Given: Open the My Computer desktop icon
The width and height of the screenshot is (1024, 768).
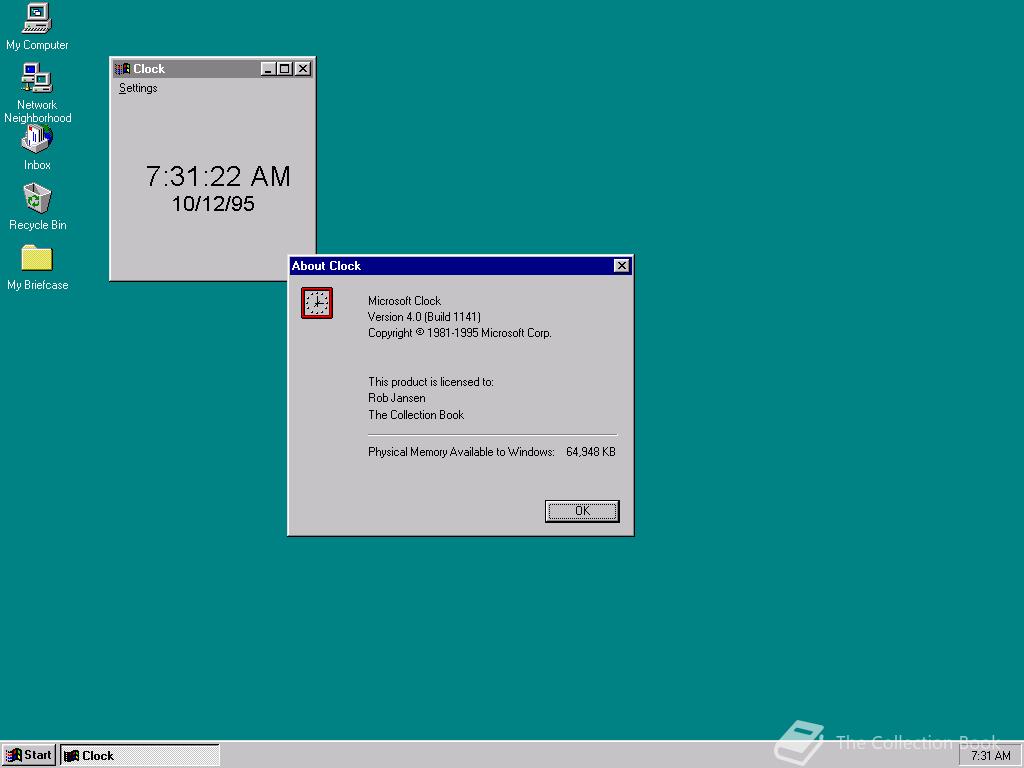Looking at the screenshot, I should (37, 26).
